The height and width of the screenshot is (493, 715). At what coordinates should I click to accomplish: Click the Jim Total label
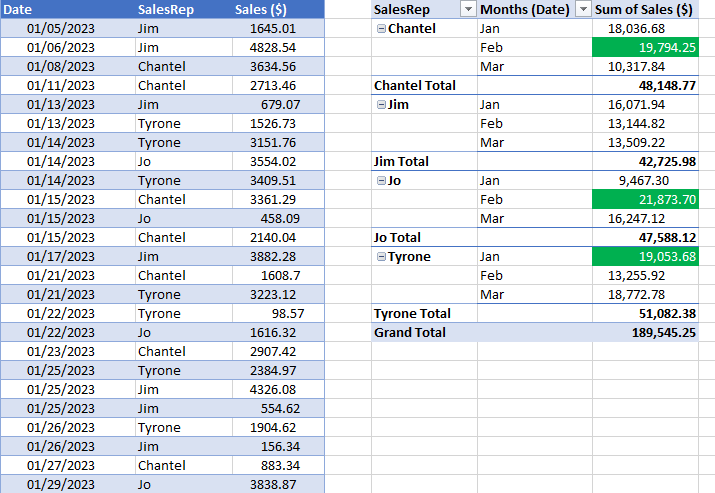click(x=425, y=161)
